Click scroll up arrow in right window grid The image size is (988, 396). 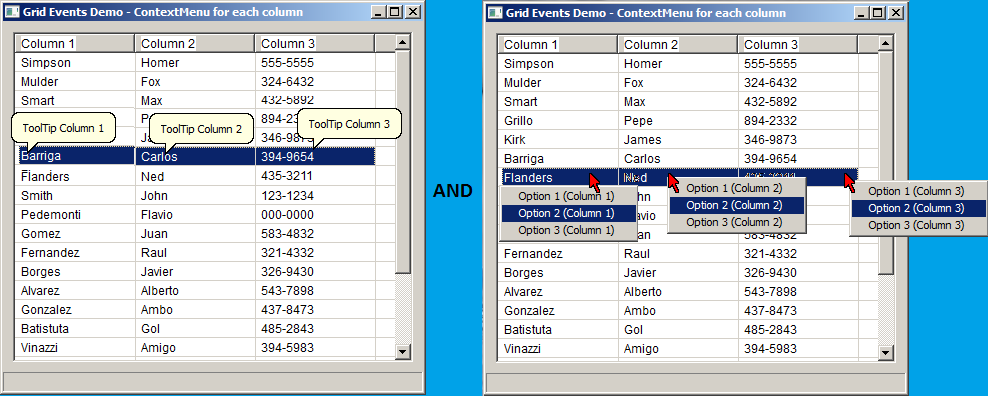tap(885, 43)
